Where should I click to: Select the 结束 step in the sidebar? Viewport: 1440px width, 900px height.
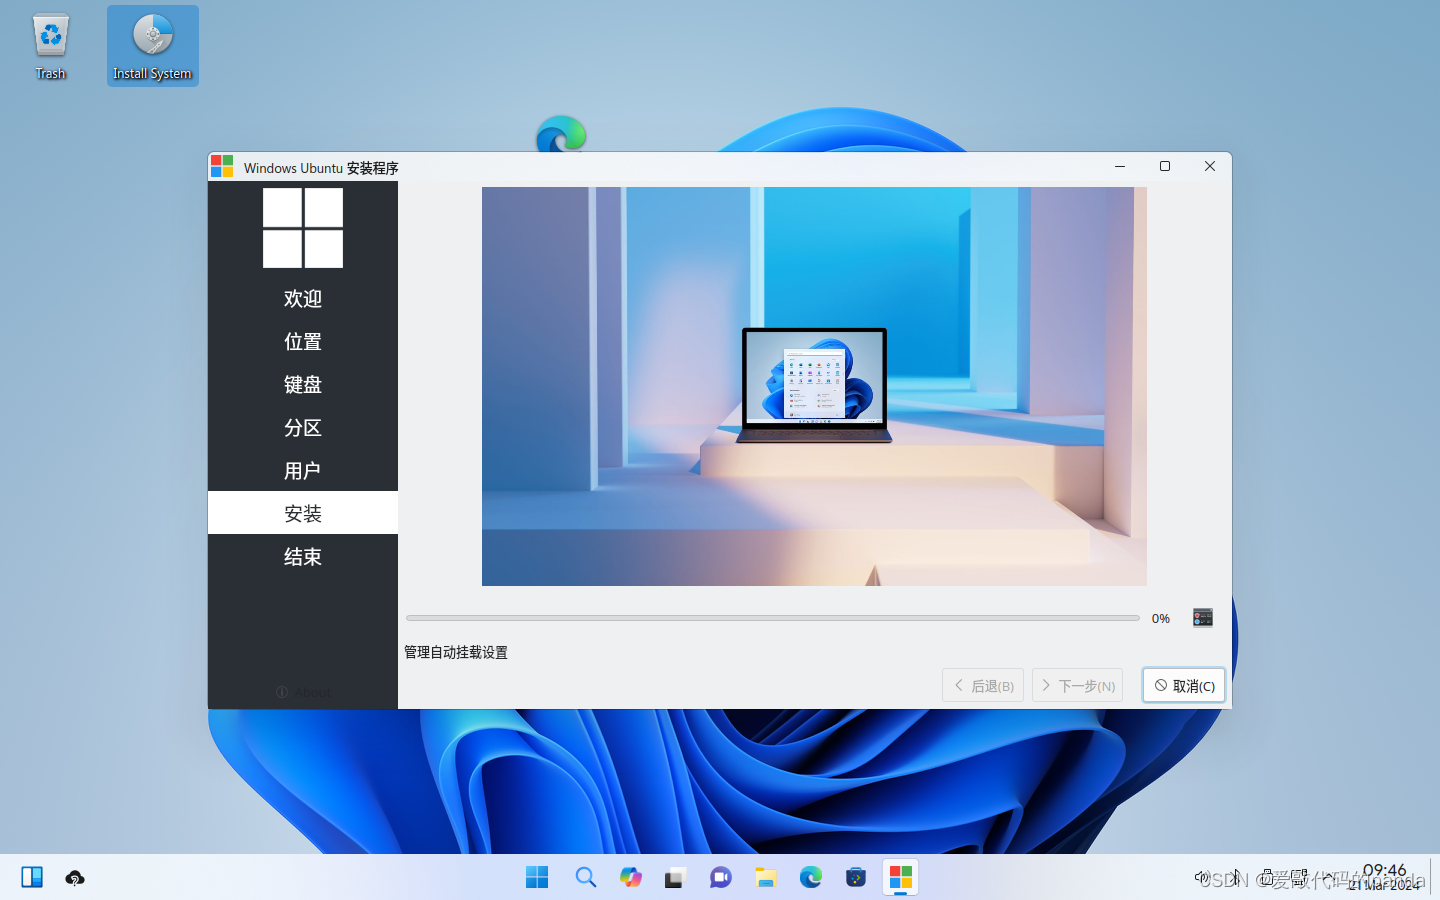(303, 556)
